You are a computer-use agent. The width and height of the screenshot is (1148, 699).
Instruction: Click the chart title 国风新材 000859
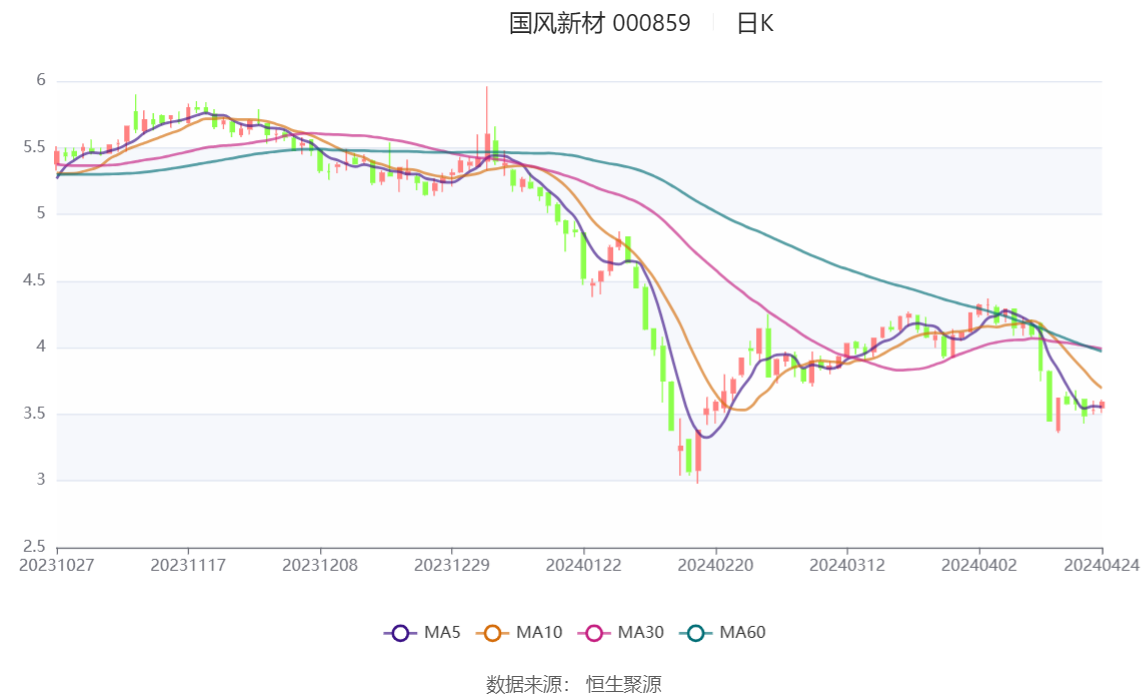point(600,23)
